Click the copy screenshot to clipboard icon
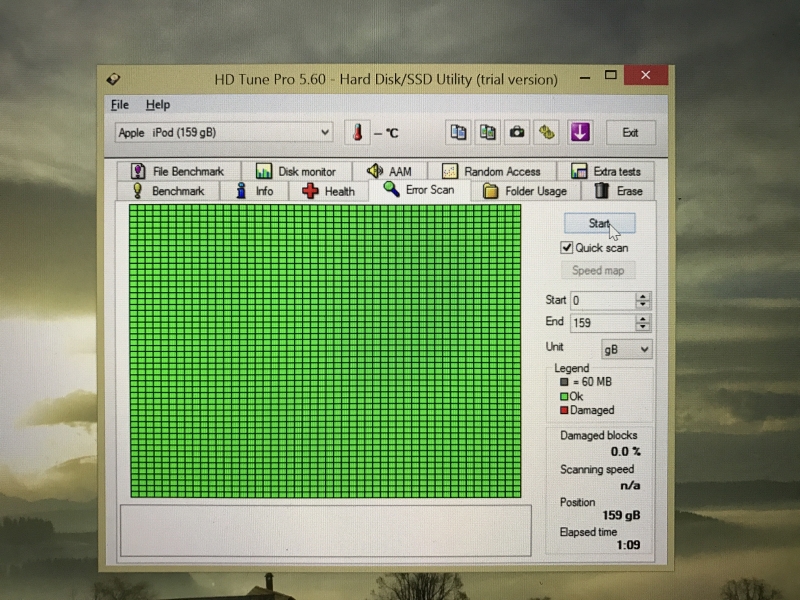This screenshot has height=600, width=800. pos(487,132)
